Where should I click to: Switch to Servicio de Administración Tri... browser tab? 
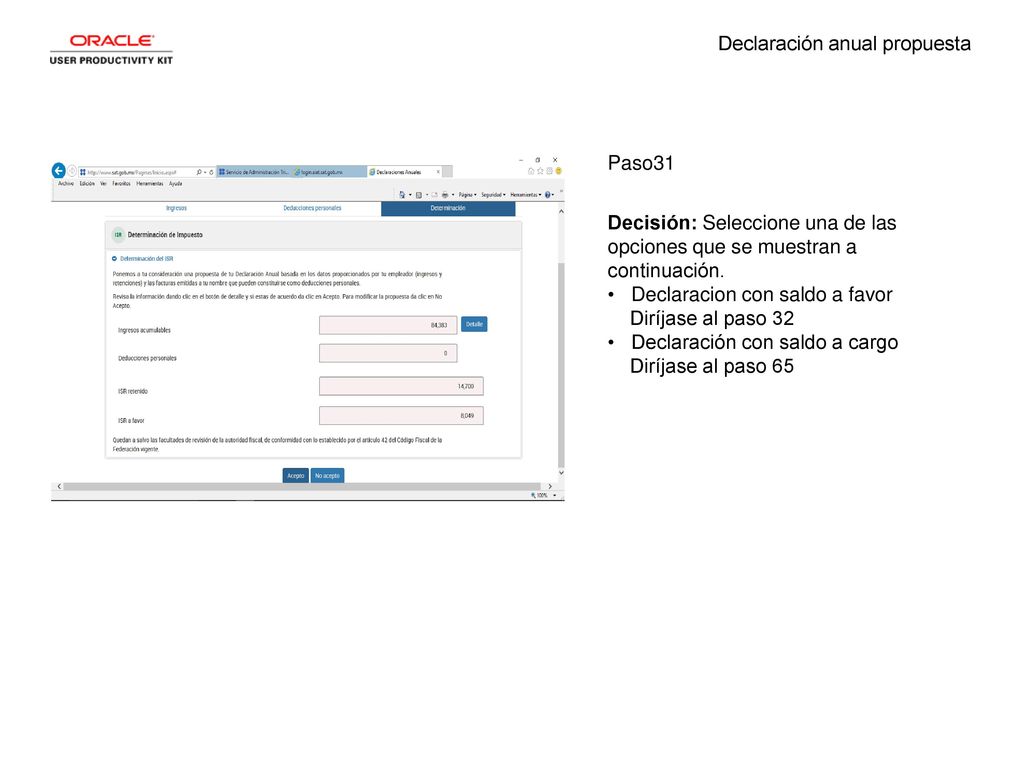253,172
